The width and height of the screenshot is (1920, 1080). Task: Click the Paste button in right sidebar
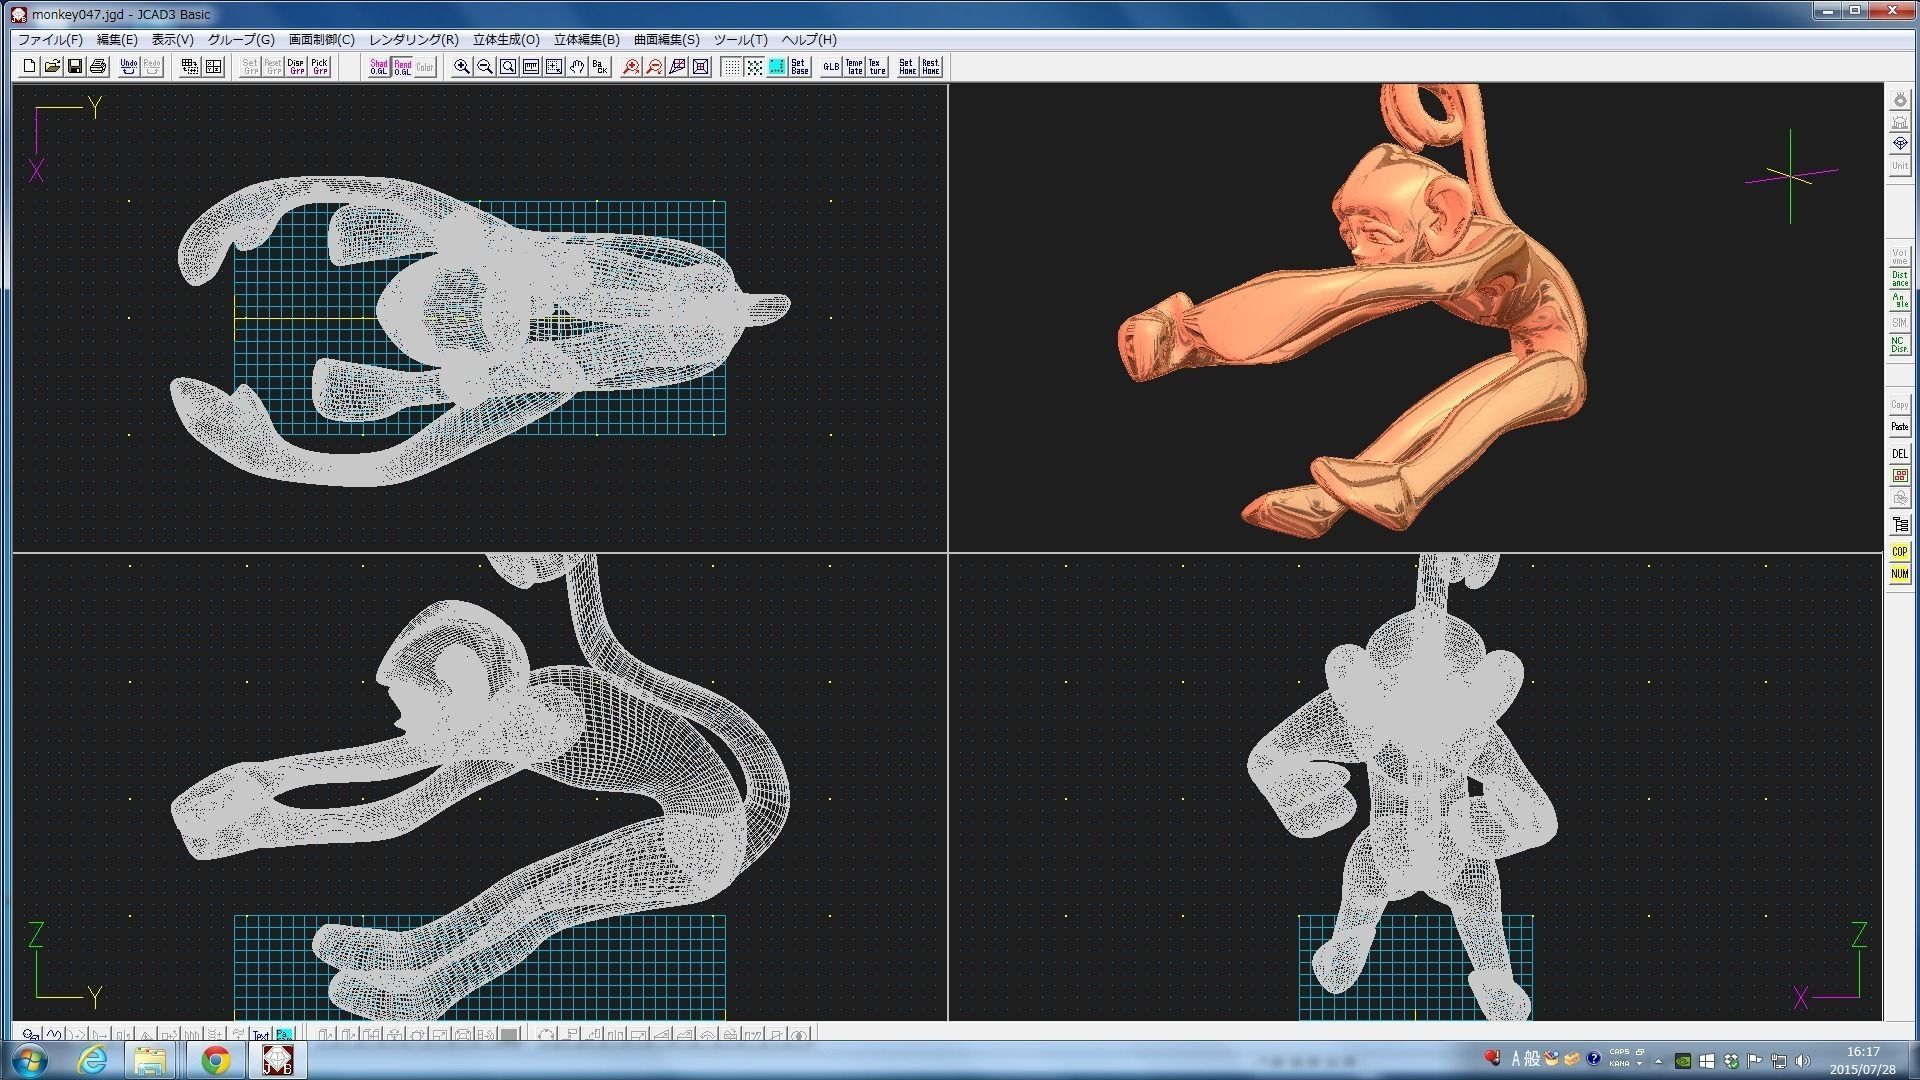(1899, 427)
